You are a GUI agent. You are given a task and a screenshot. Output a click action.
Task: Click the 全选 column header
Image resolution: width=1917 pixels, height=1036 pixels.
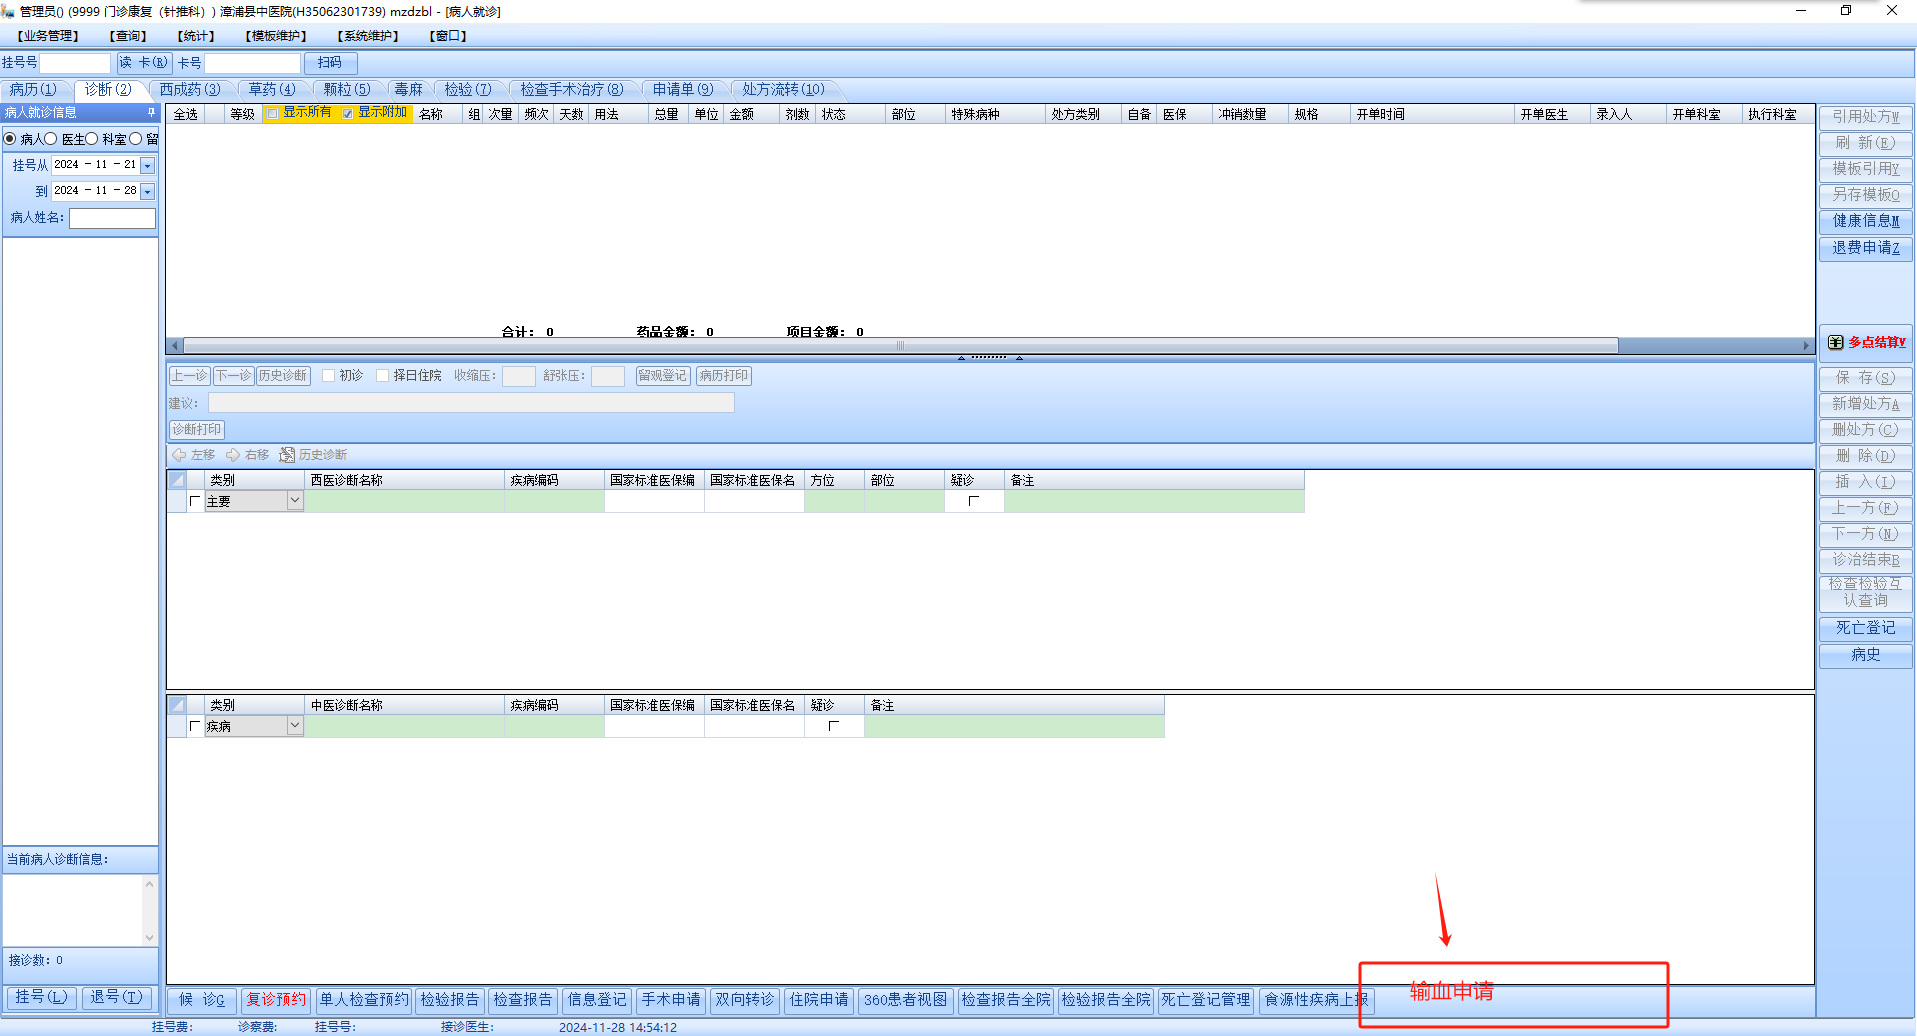pyautogui.click(x=186, y=114)
